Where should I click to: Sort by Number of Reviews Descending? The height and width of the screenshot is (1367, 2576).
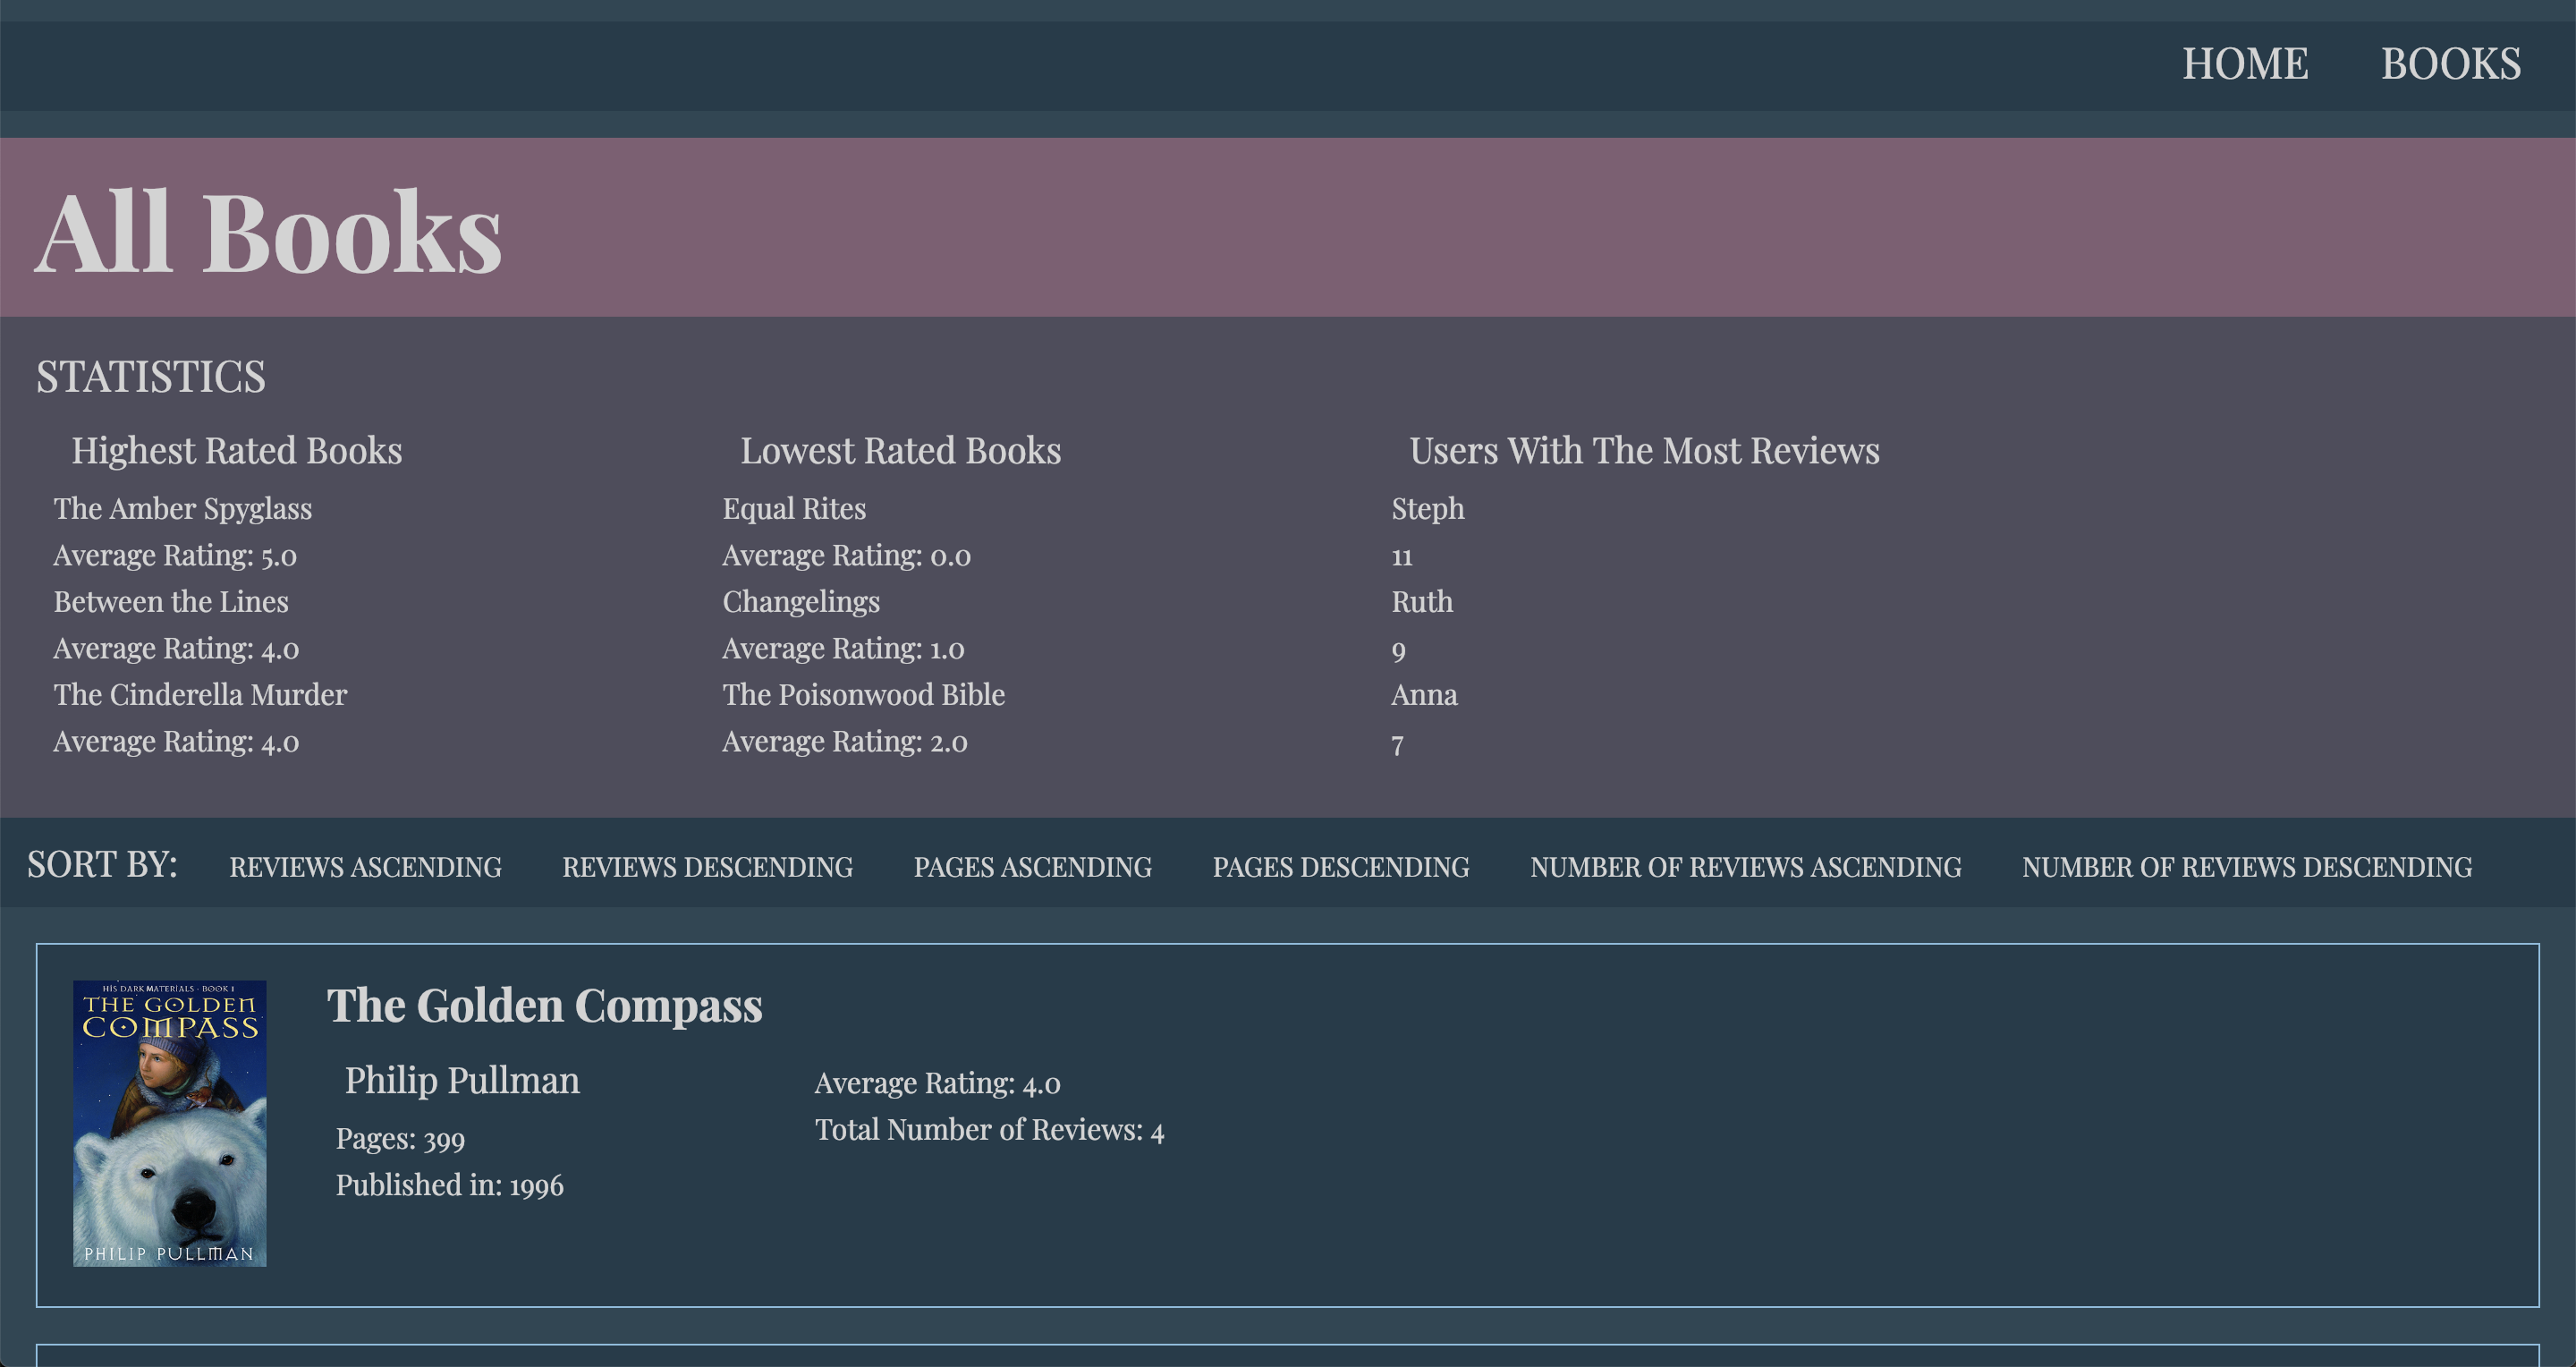(x=2246, y=867)
